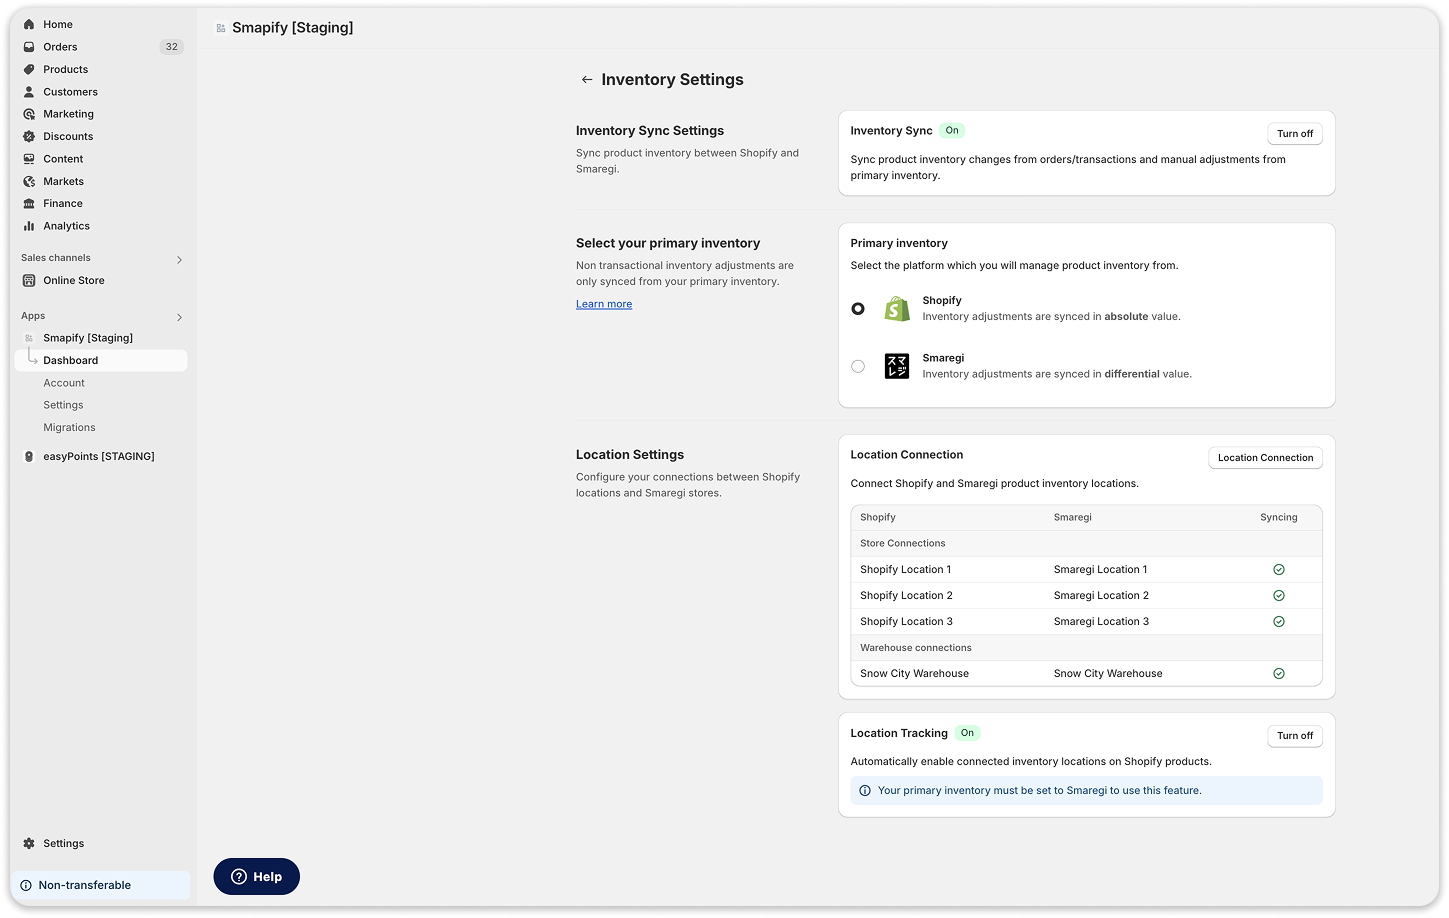Click the Smaregi Location 1 cell
Viewport: 1449px width, 918px height.
click(x=1100, y=570)
